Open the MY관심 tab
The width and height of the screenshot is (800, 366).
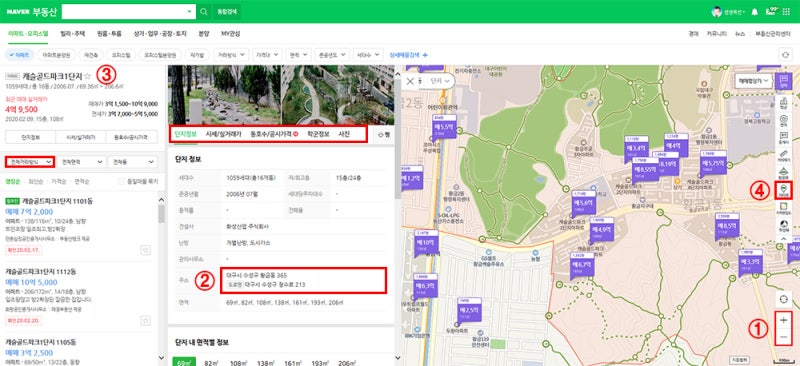click(x=231, y=34)
